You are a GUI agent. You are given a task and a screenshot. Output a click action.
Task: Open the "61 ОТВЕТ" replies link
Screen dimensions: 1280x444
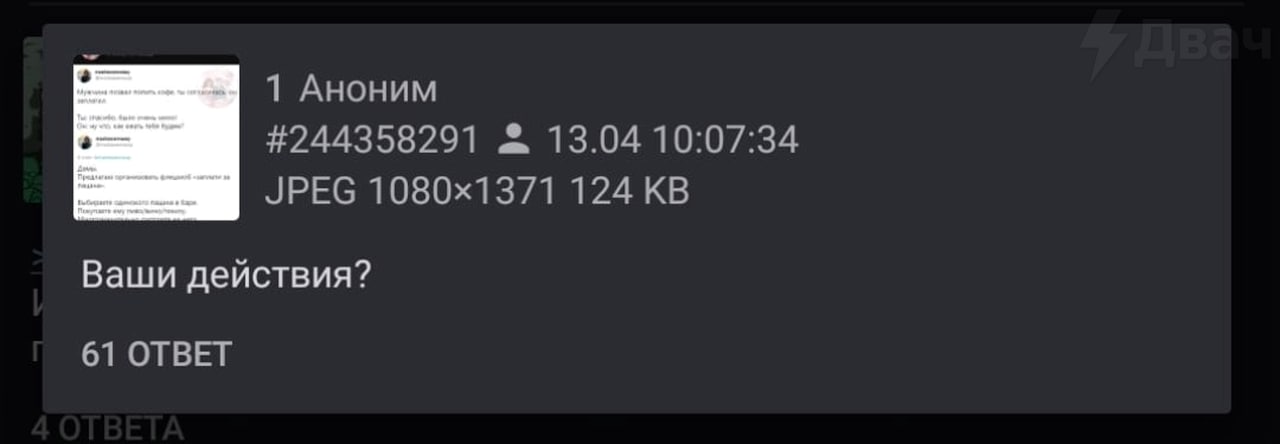tap(156, 353)
